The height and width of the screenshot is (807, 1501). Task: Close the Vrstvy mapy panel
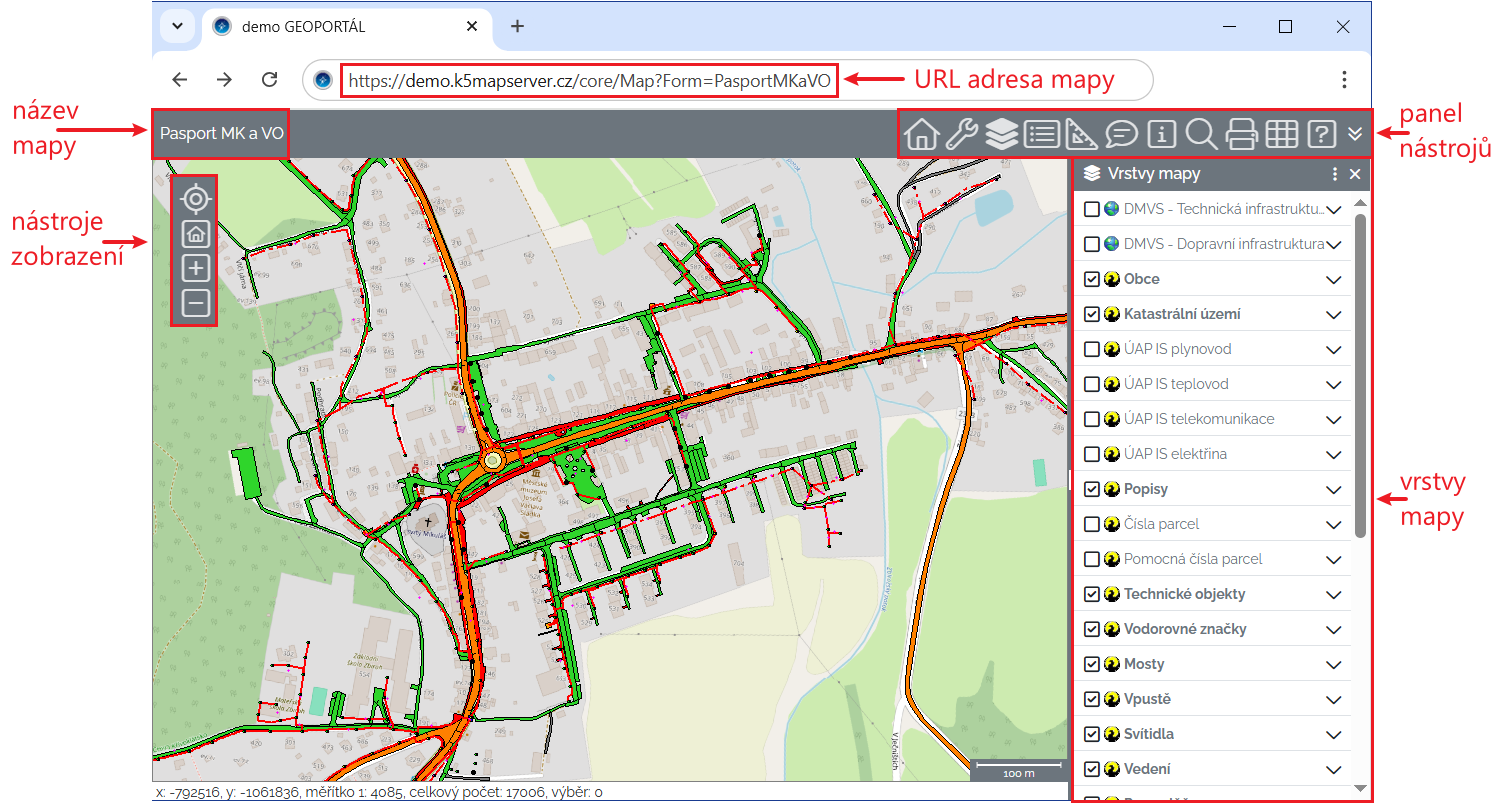tap(1355, 174)
